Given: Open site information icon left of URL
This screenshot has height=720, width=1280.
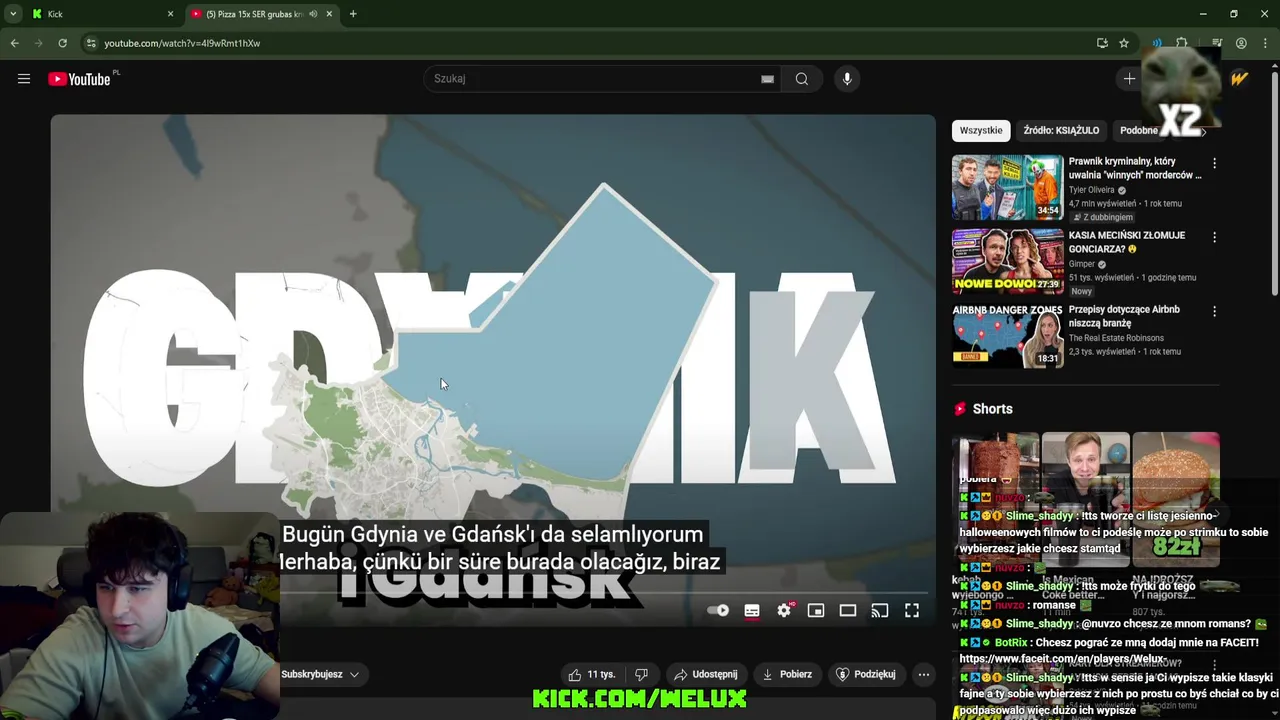Looking at the screenshot, I should [91, 43].
